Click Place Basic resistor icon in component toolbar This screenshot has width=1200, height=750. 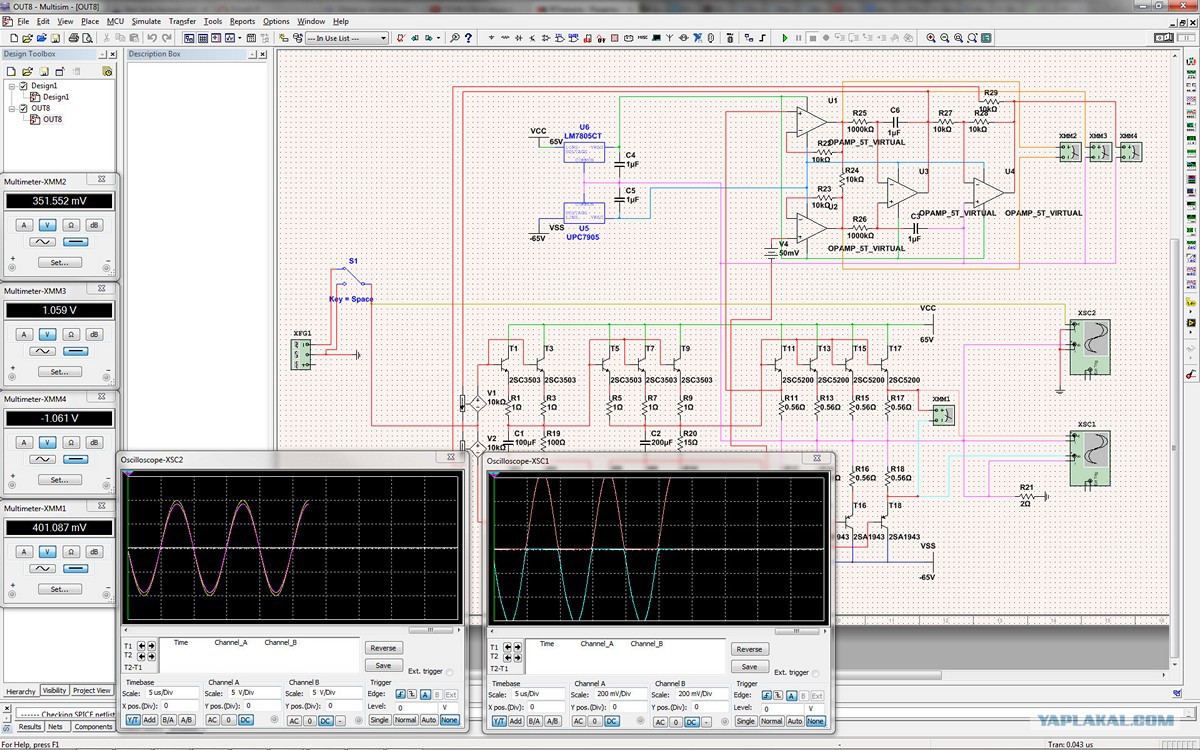pyautogui.click(x=505, y=38)
